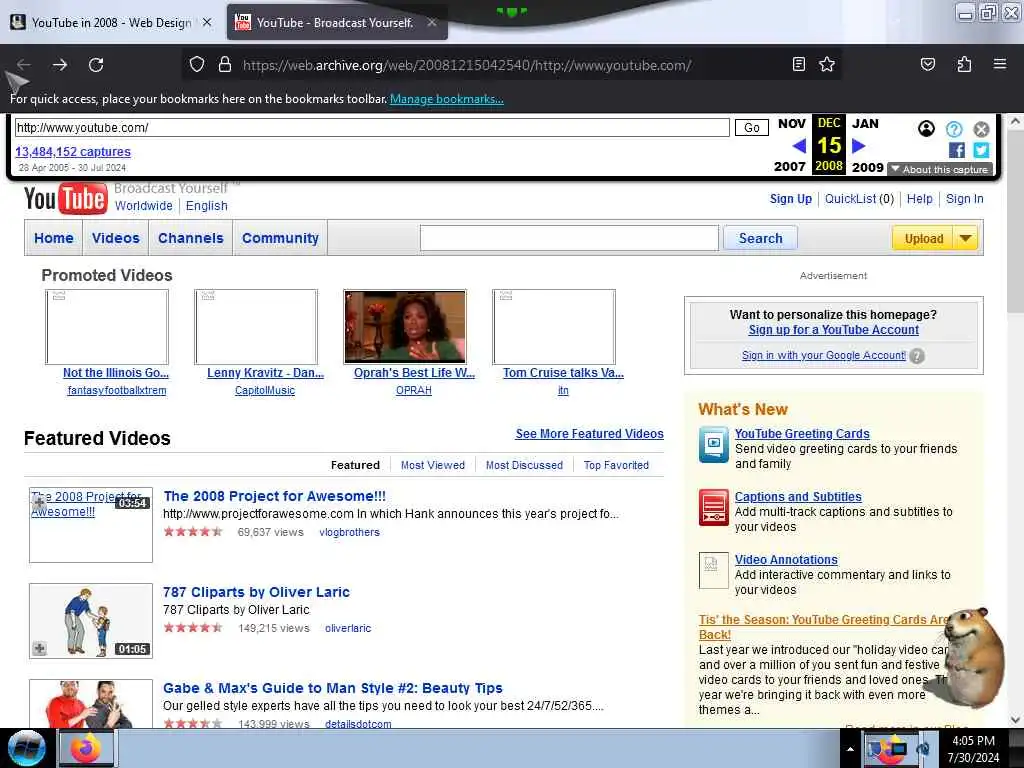
Task: Open the extensions puzzle icon
Action: [964, 64]
